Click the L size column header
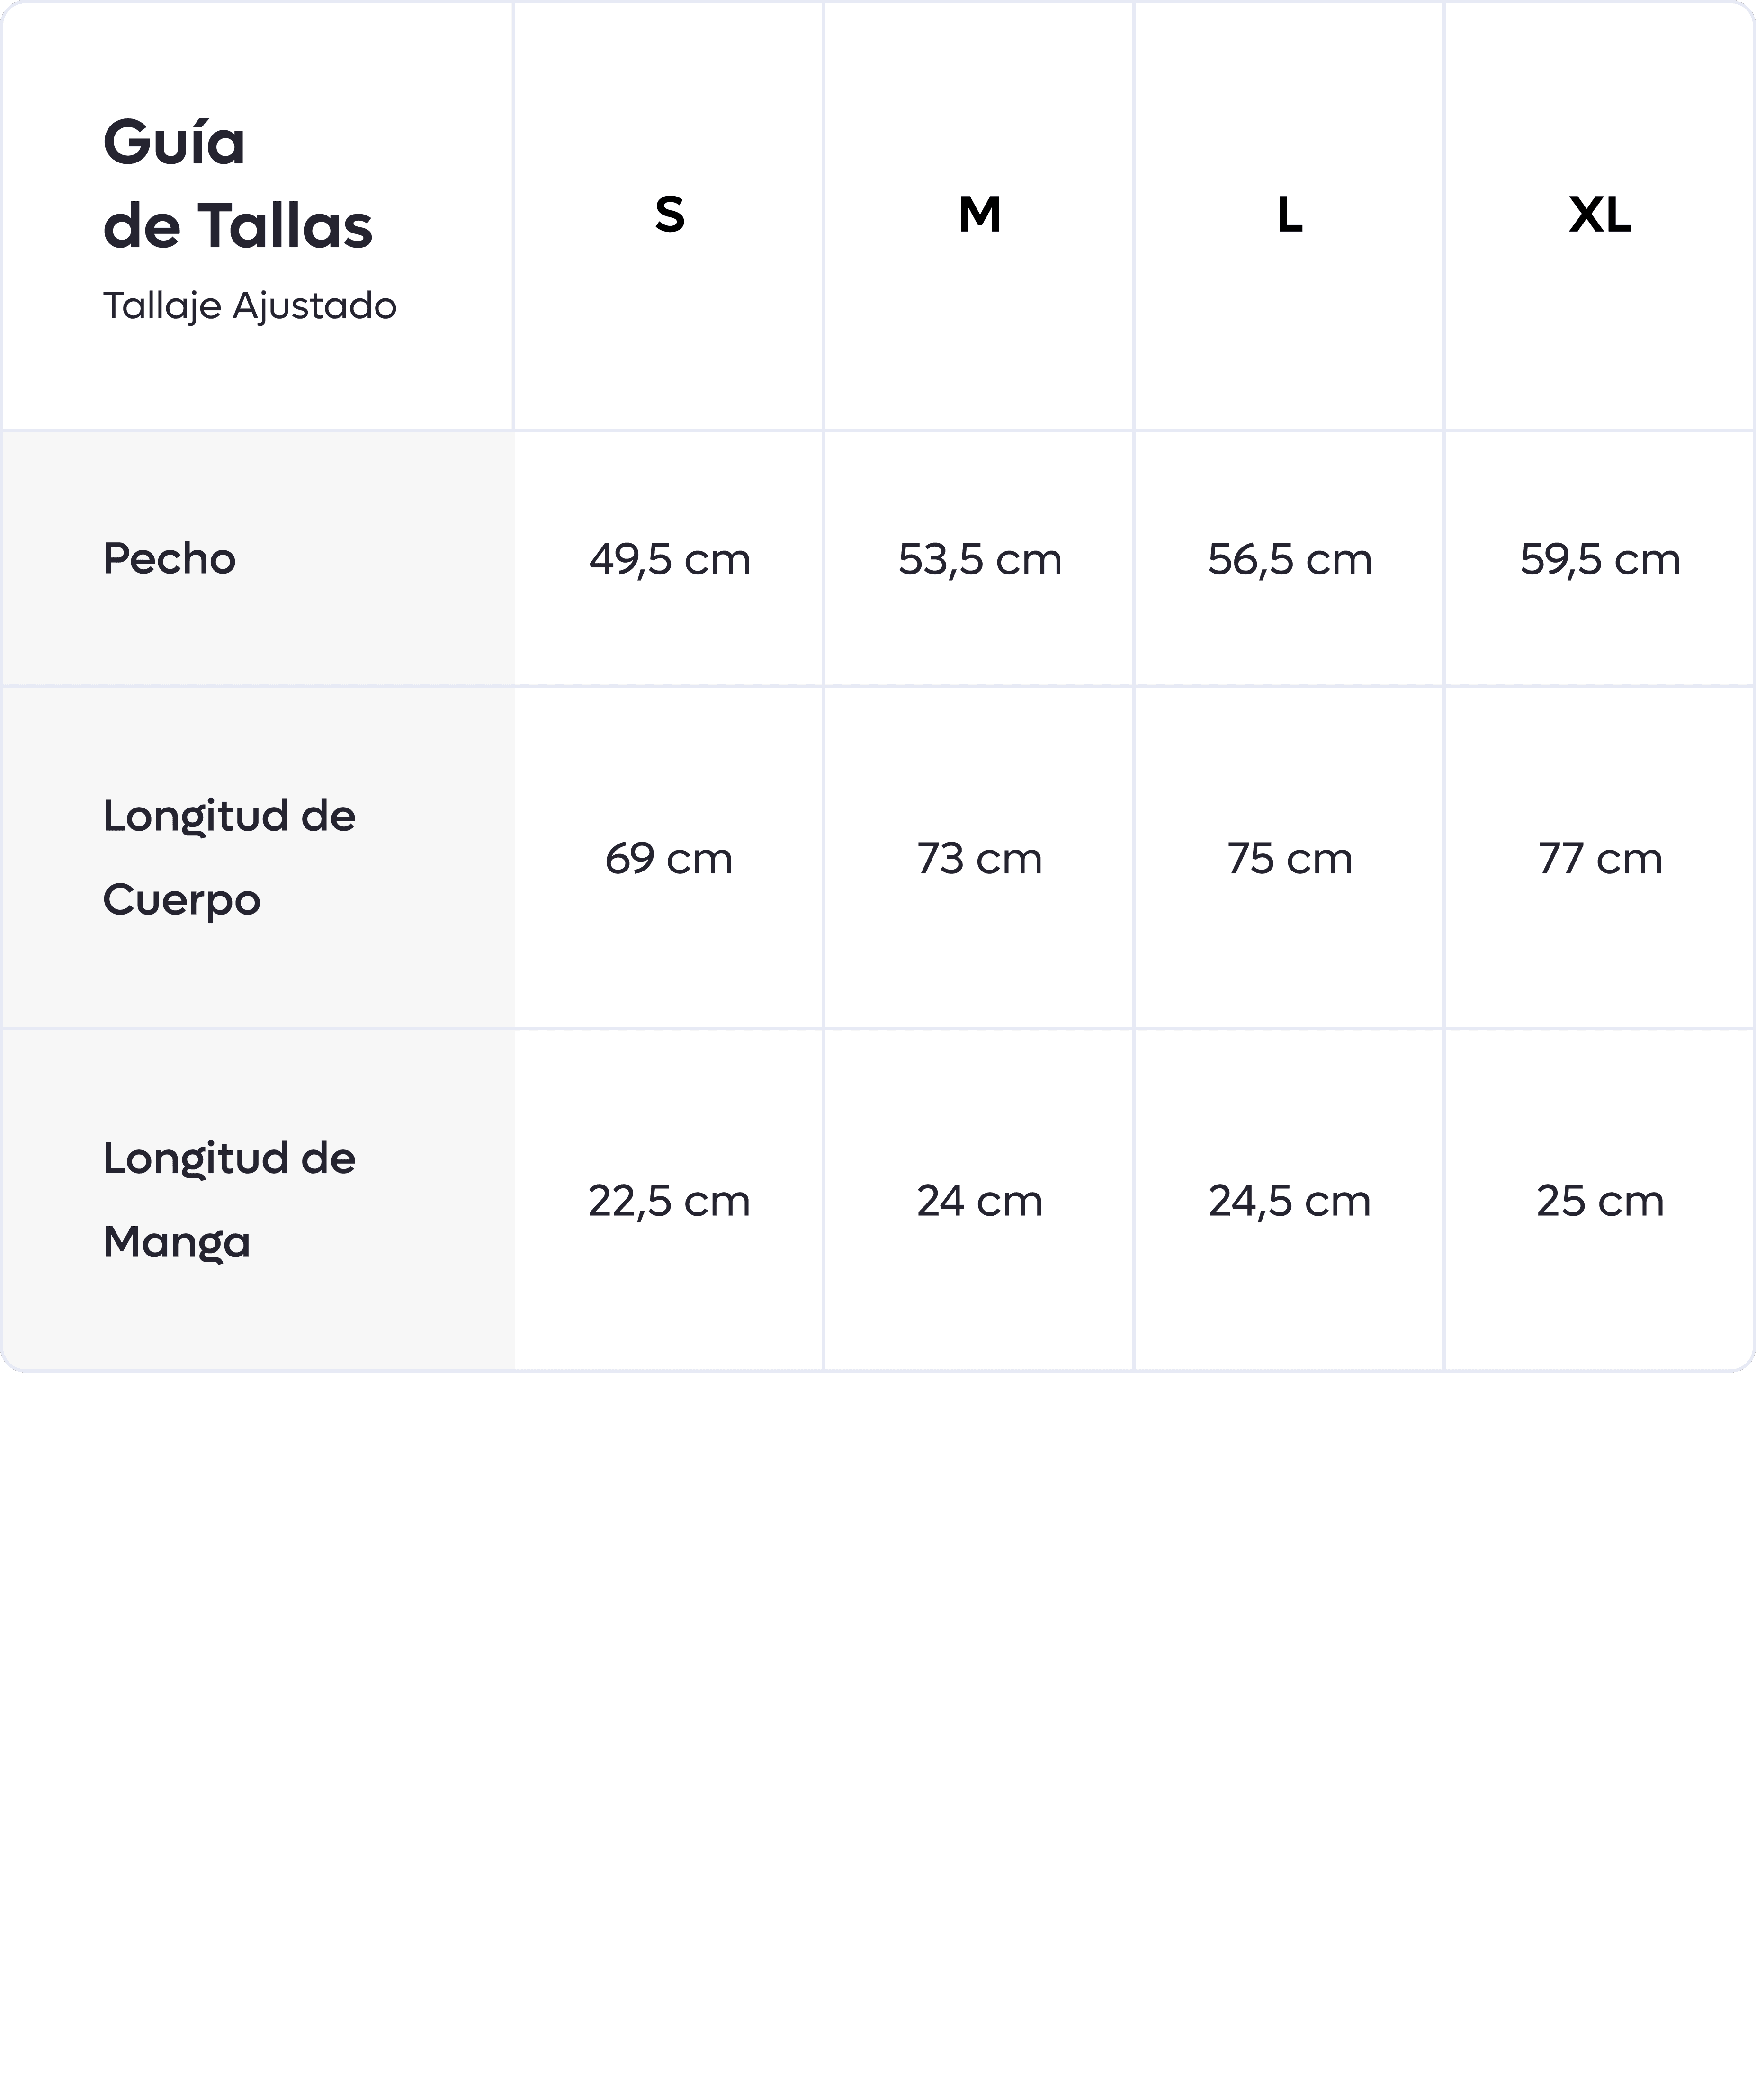Image resolution: width=1756 pixels, height=2100 pixels. click(1289, 215)
